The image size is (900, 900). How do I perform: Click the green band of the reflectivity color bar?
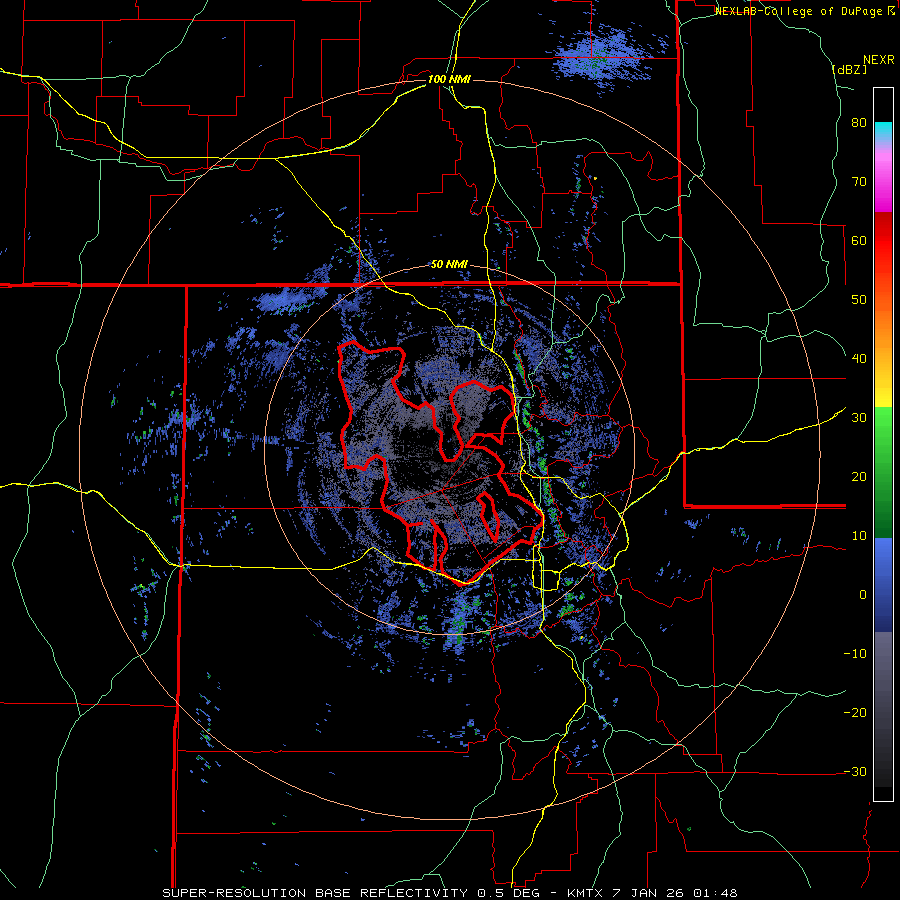(883, 472)
